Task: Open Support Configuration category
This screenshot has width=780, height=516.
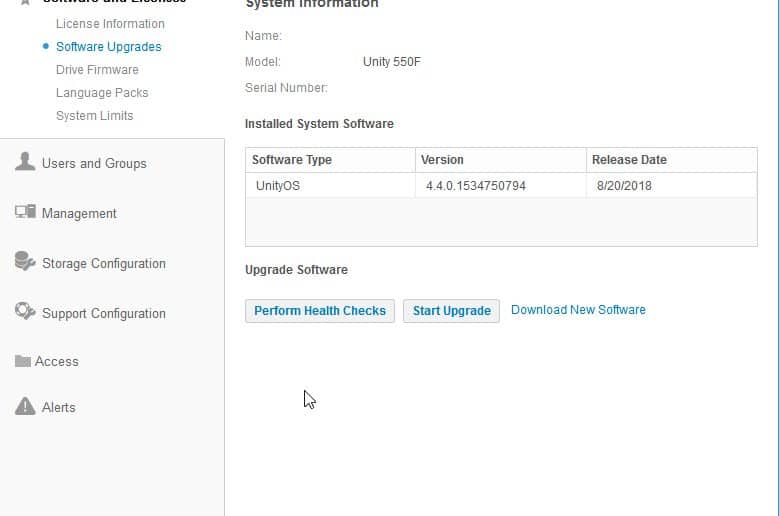Action: coord(103,313)
